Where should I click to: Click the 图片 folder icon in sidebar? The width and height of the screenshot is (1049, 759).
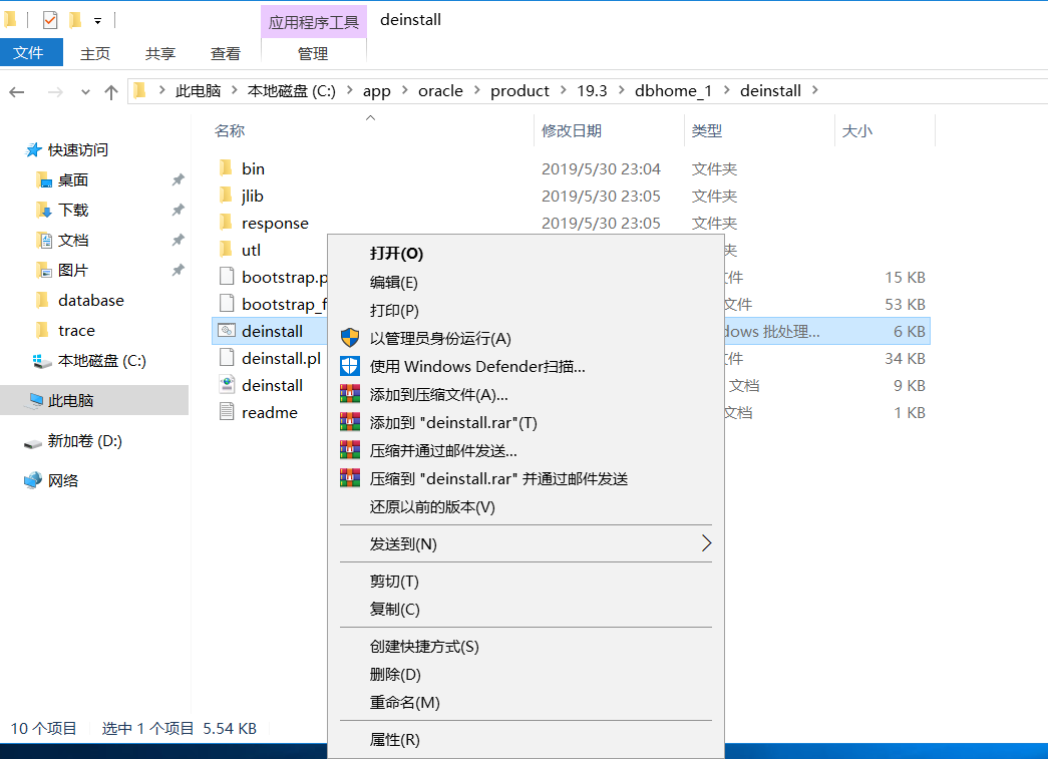43,270
